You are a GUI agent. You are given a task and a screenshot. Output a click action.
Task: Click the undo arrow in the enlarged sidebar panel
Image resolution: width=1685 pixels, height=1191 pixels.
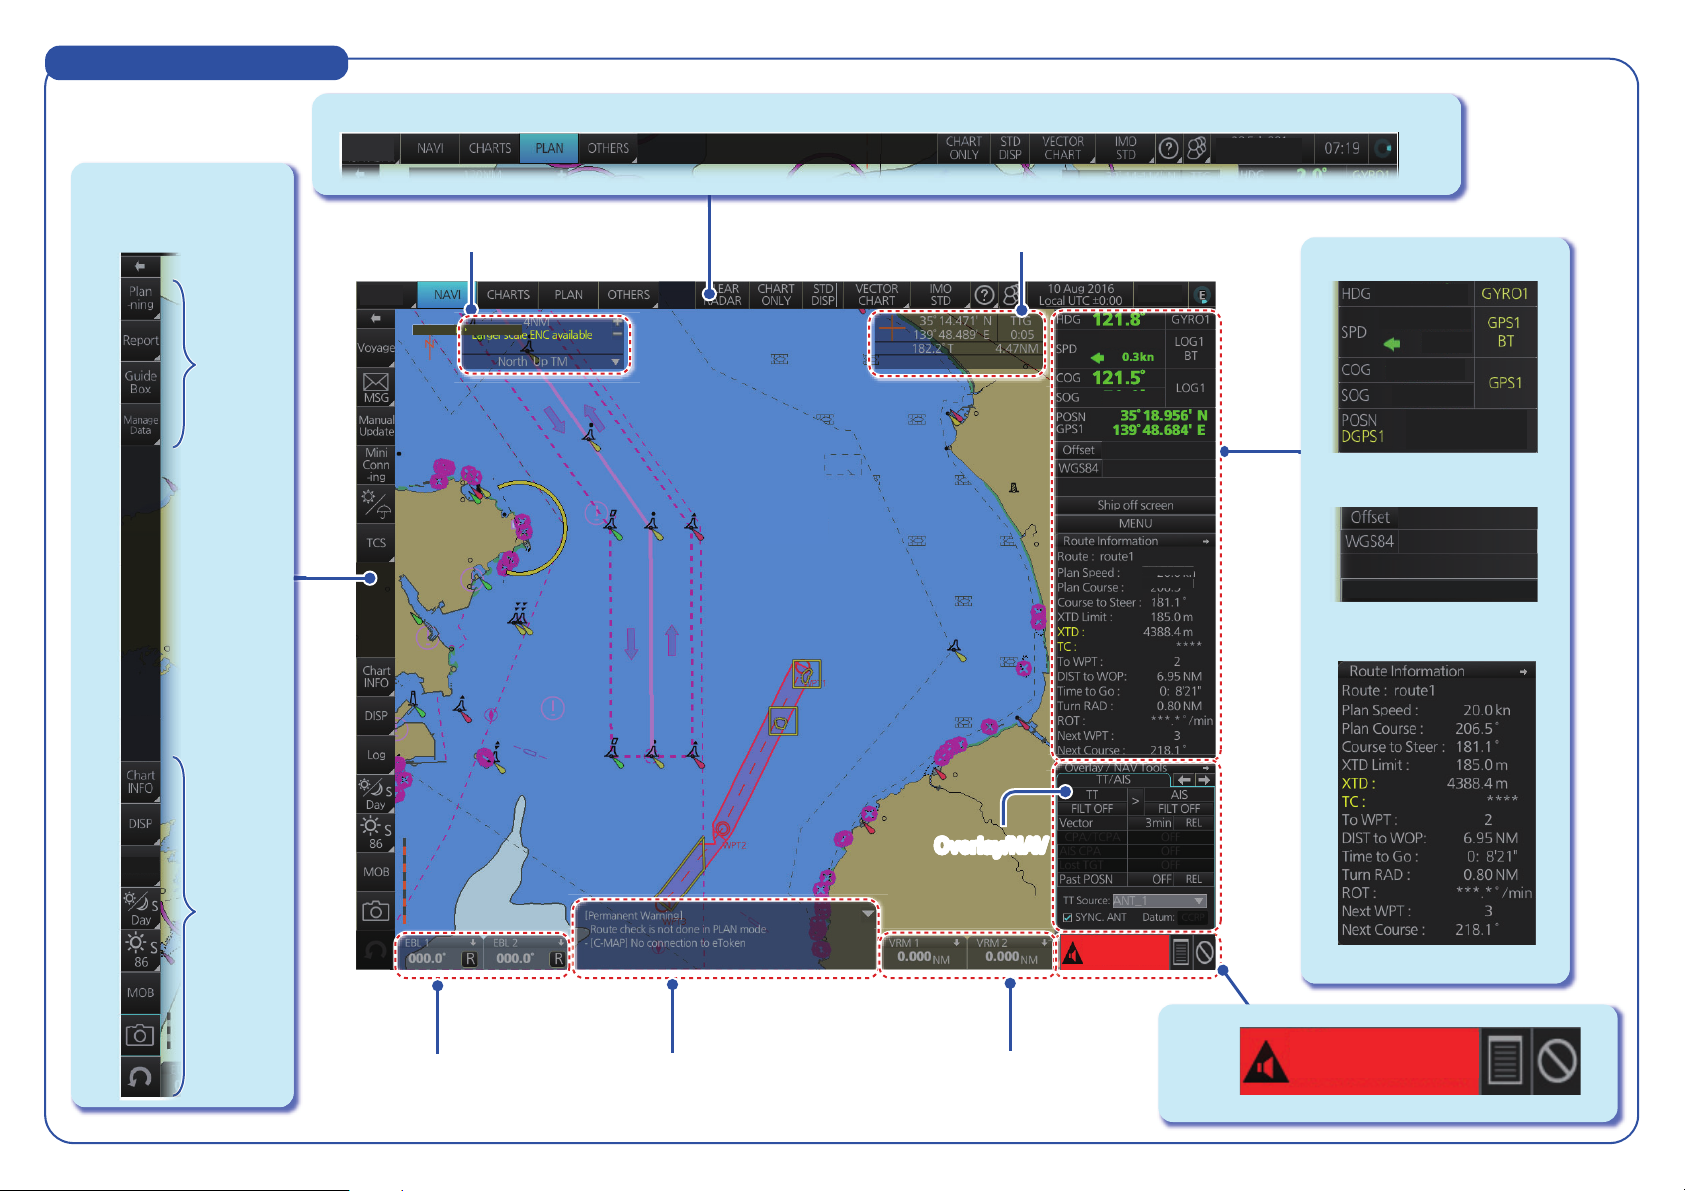pyautogui.click(x=140, y=1076)
